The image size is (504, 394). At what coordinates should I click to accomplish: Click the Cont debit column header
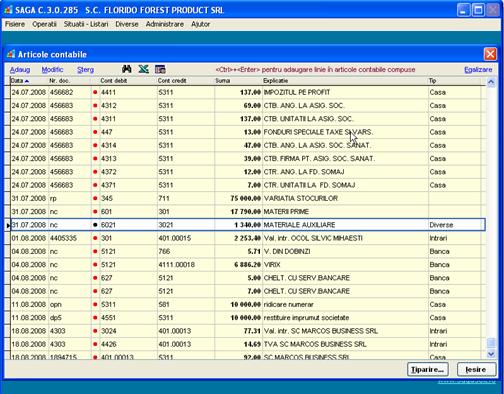(x=128, y=81)
